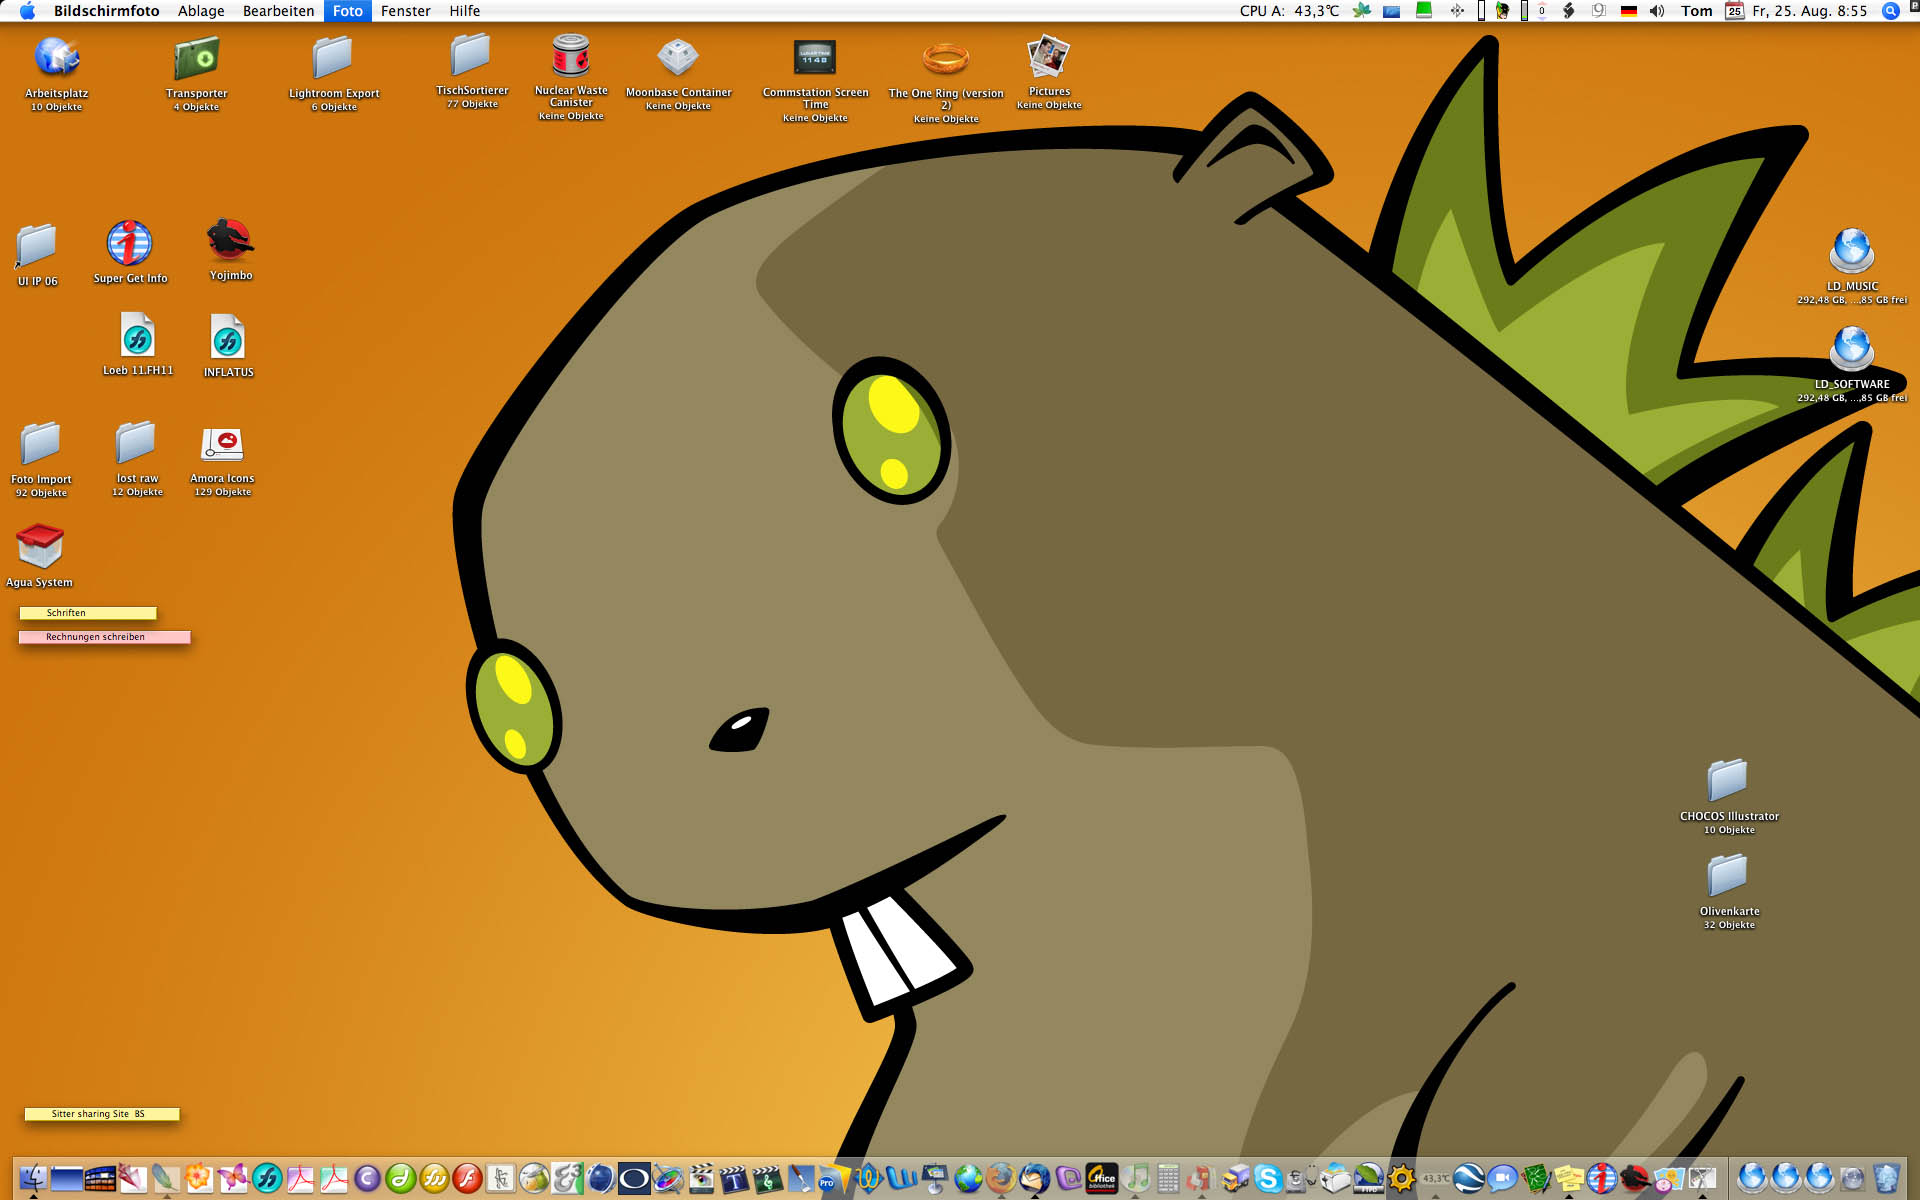Open the Ablage menu
The width and height of the screenshot is (1920, 1200).
201,11
